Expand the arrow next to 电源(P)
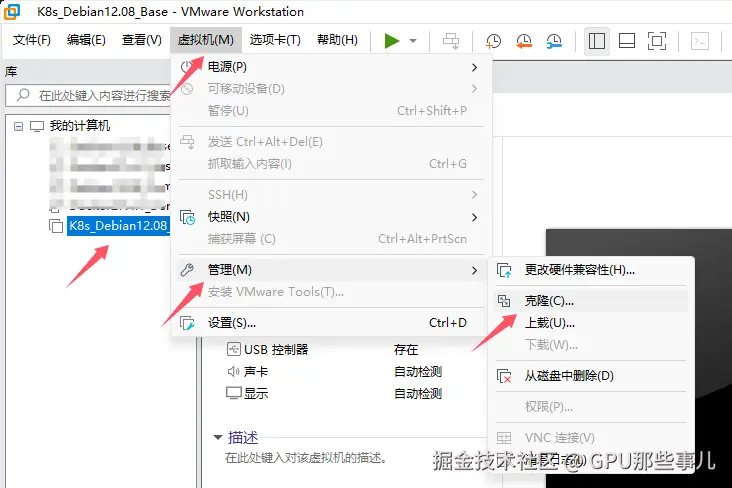The height and width of the screenshot is (488, 732). [474, 67]
